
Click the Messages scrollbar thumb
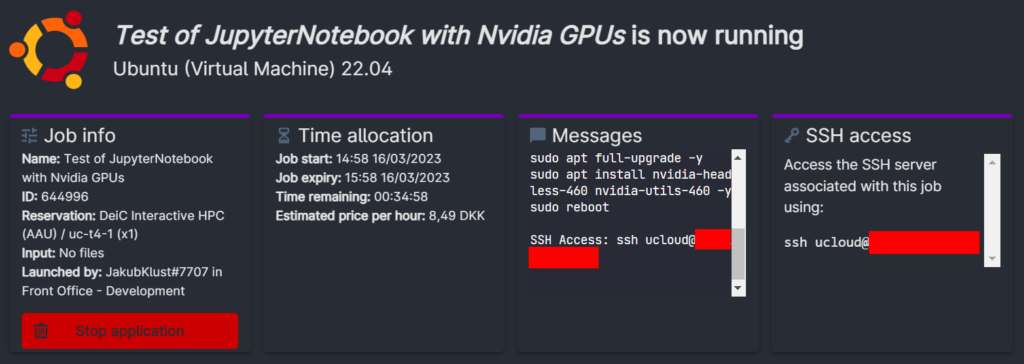click(738, 254)
